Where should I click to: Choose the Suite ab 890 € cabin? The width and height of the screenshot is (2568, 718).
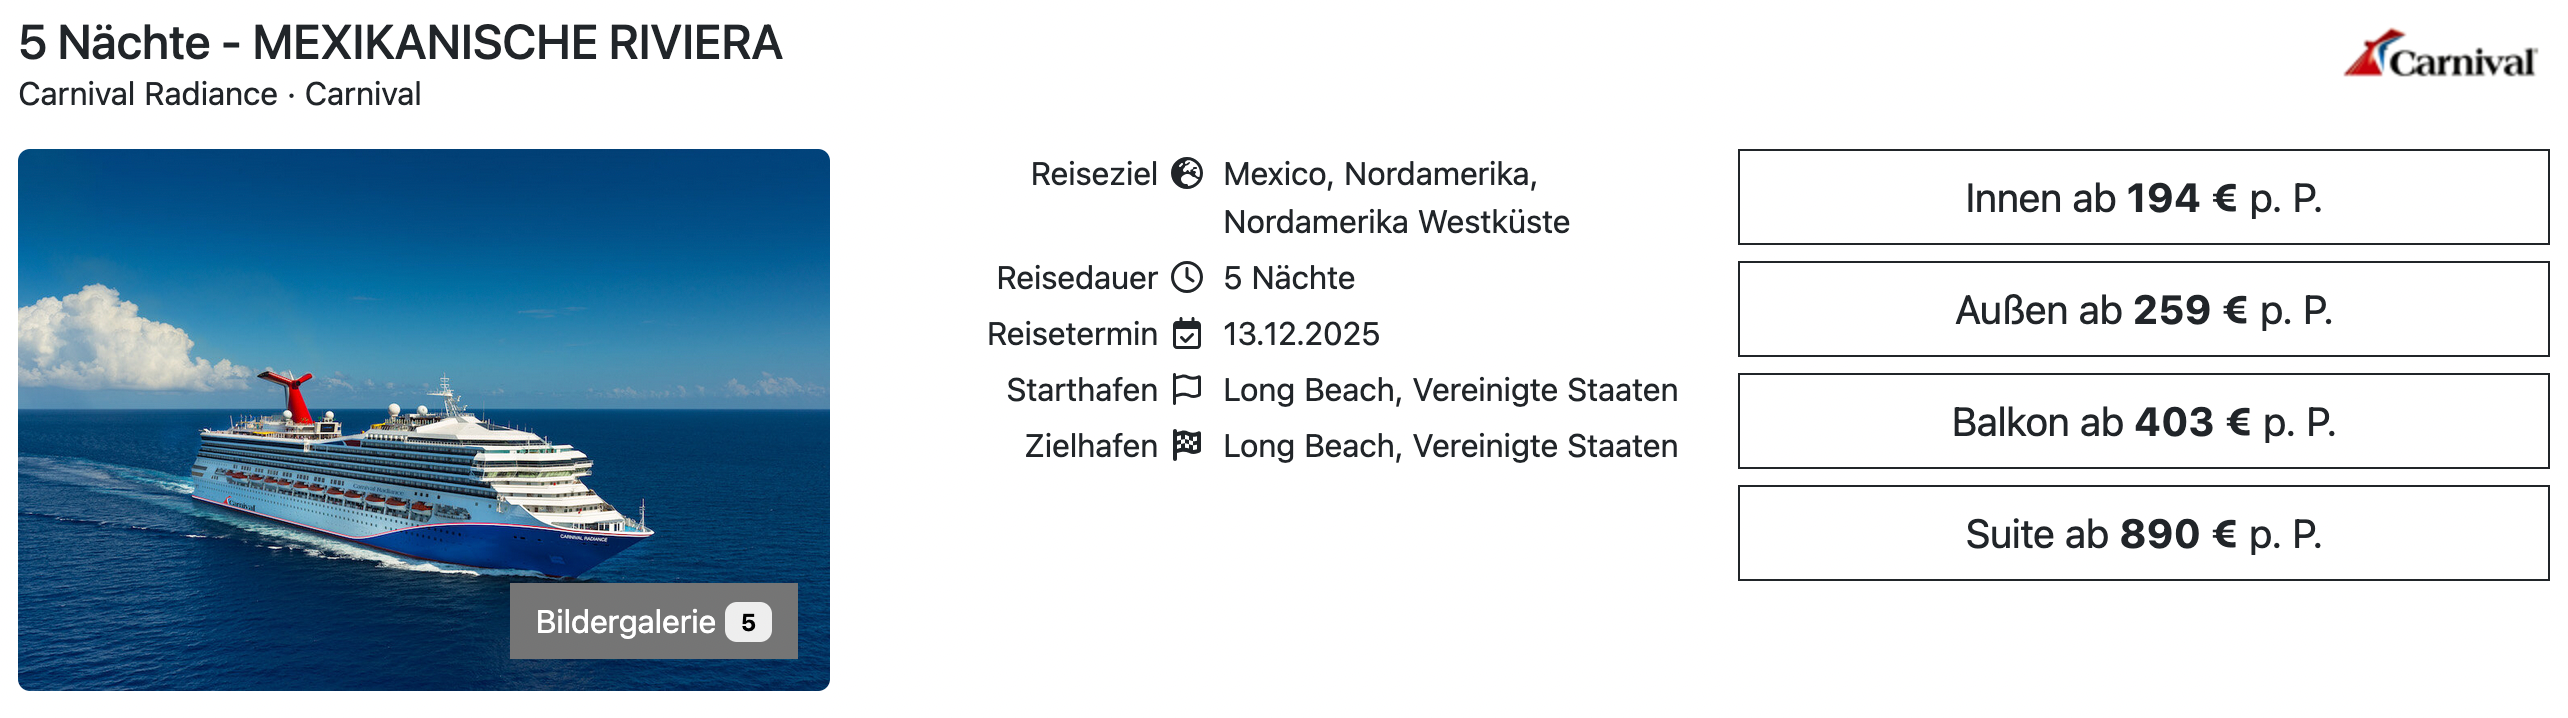coord(2143,533)
